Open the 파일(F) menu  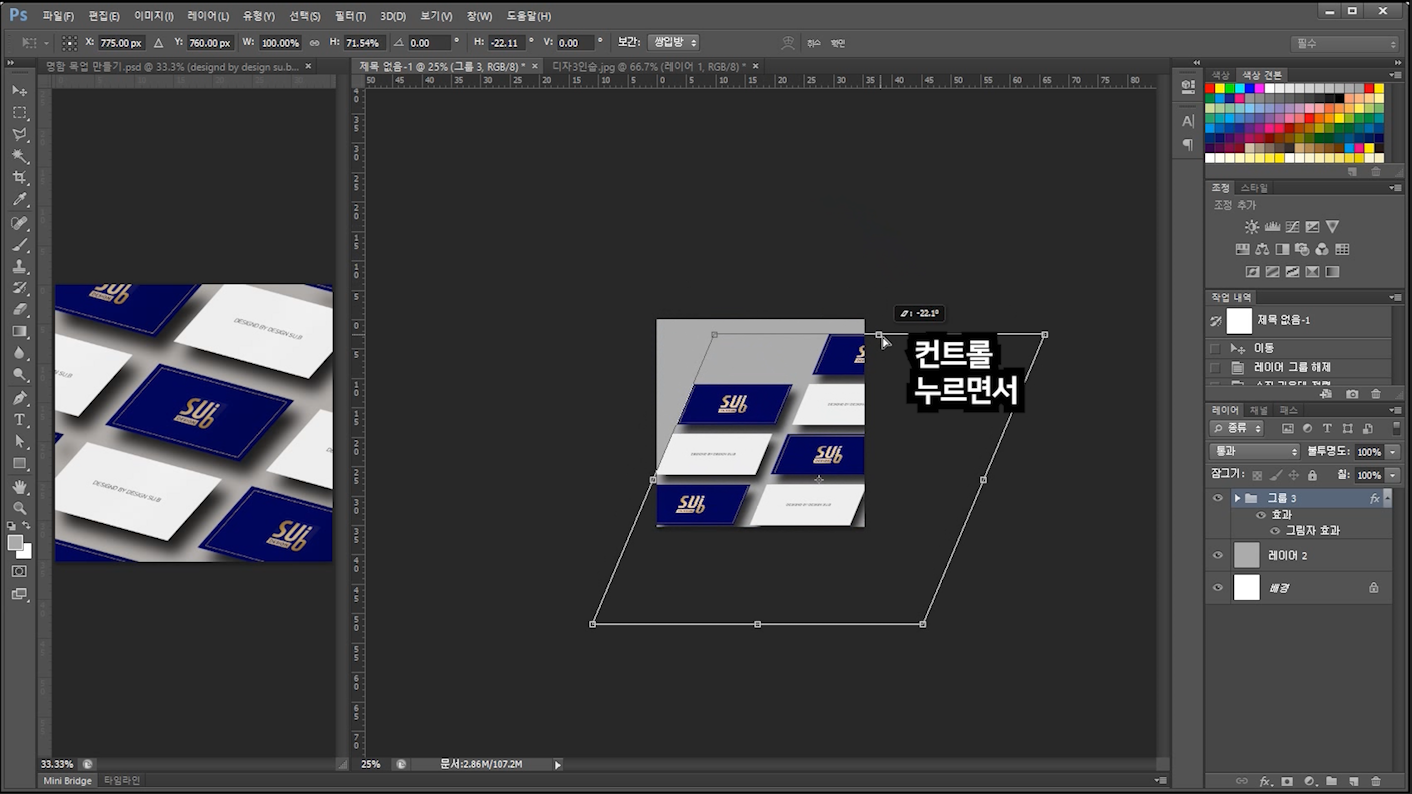tap(58, 16)
